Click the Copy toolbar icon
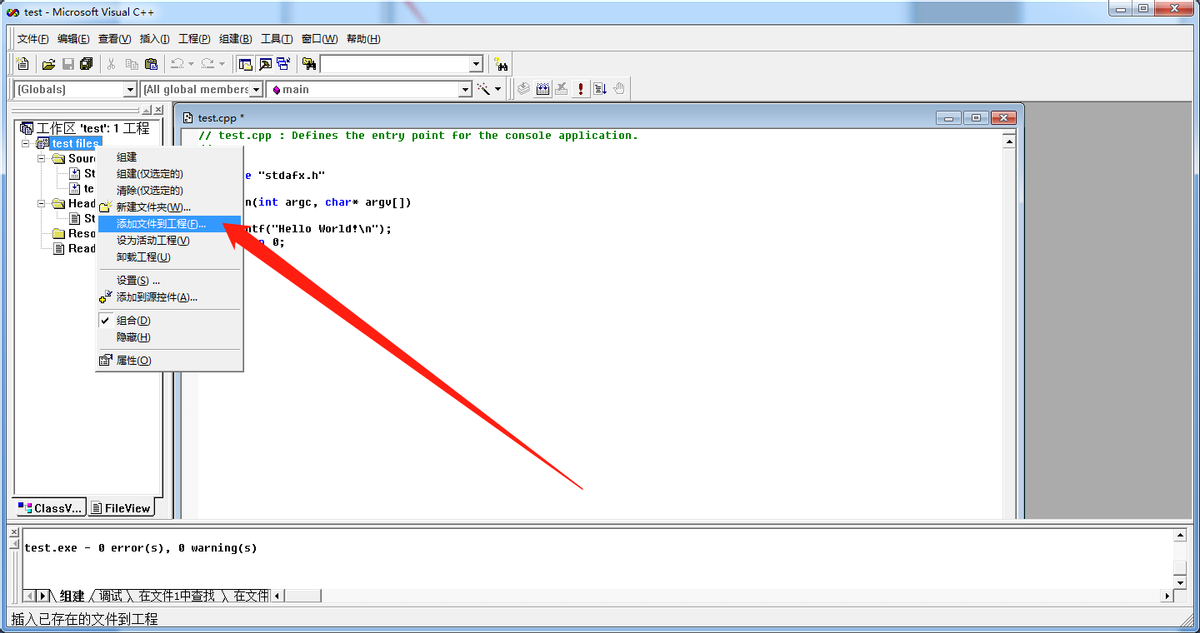The height and width of the screenshot is (633, 1200). point(131,64)
